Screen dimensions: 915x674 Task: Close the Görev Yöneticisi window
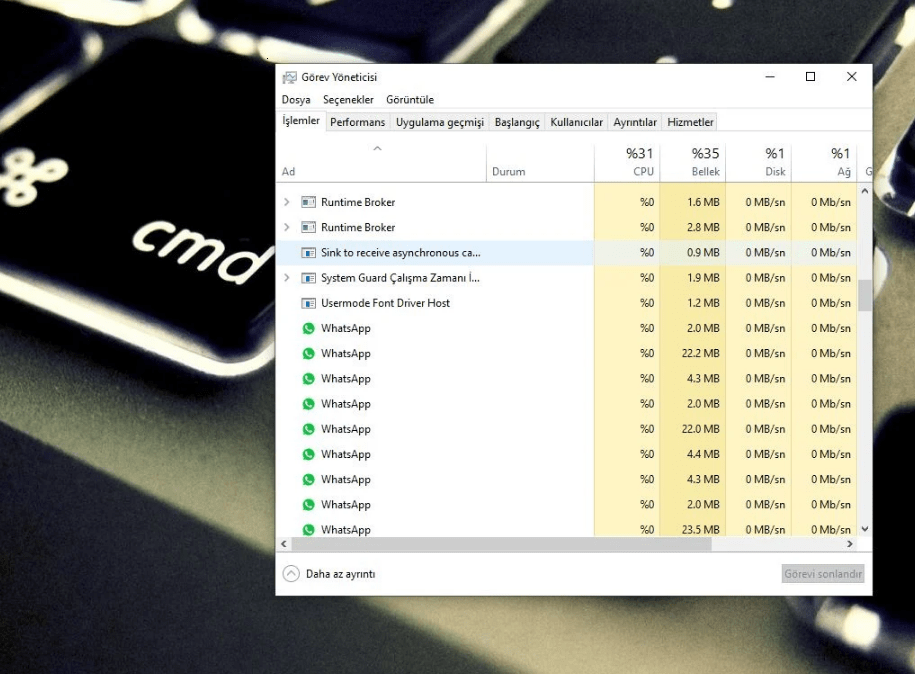click(851, 76)
